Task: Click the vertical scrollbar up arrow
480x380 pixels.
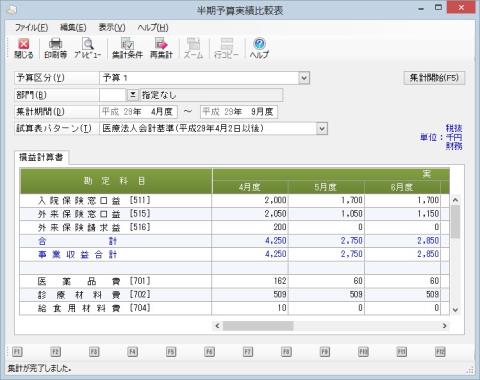Action: pyautogui.click(x=455, y=200)
